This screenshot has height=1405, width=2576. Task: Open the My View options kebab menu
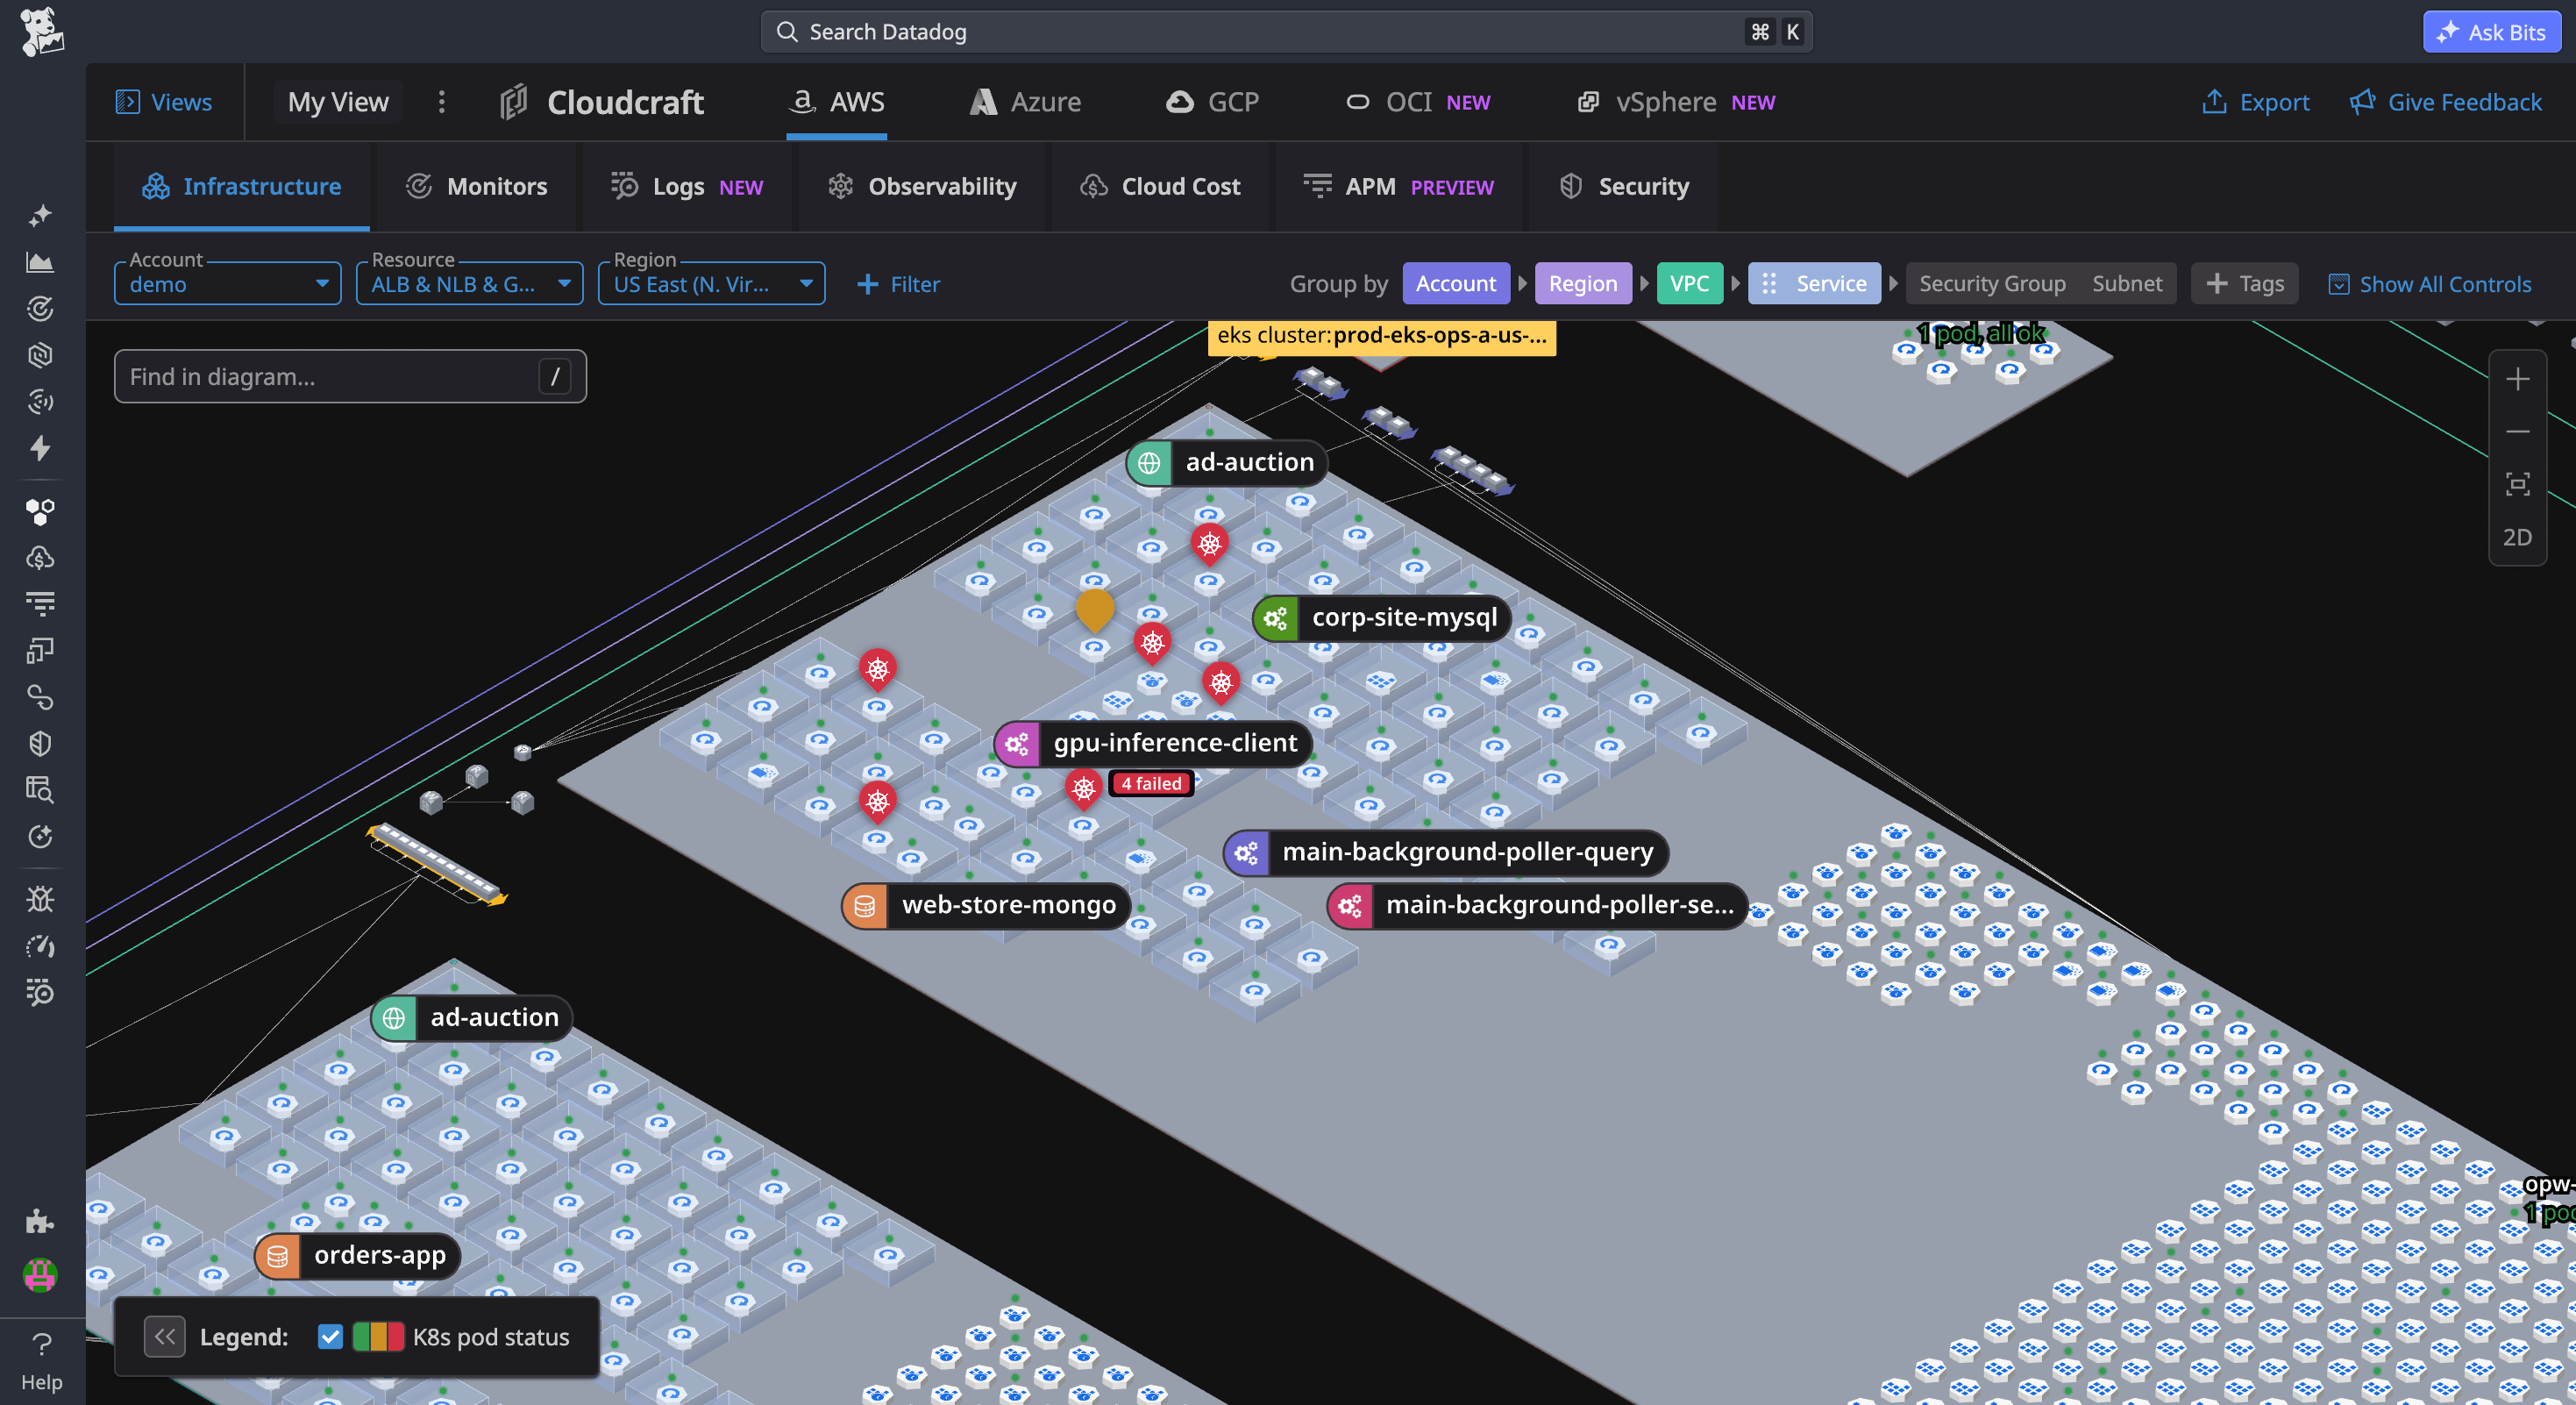[441, 102]
